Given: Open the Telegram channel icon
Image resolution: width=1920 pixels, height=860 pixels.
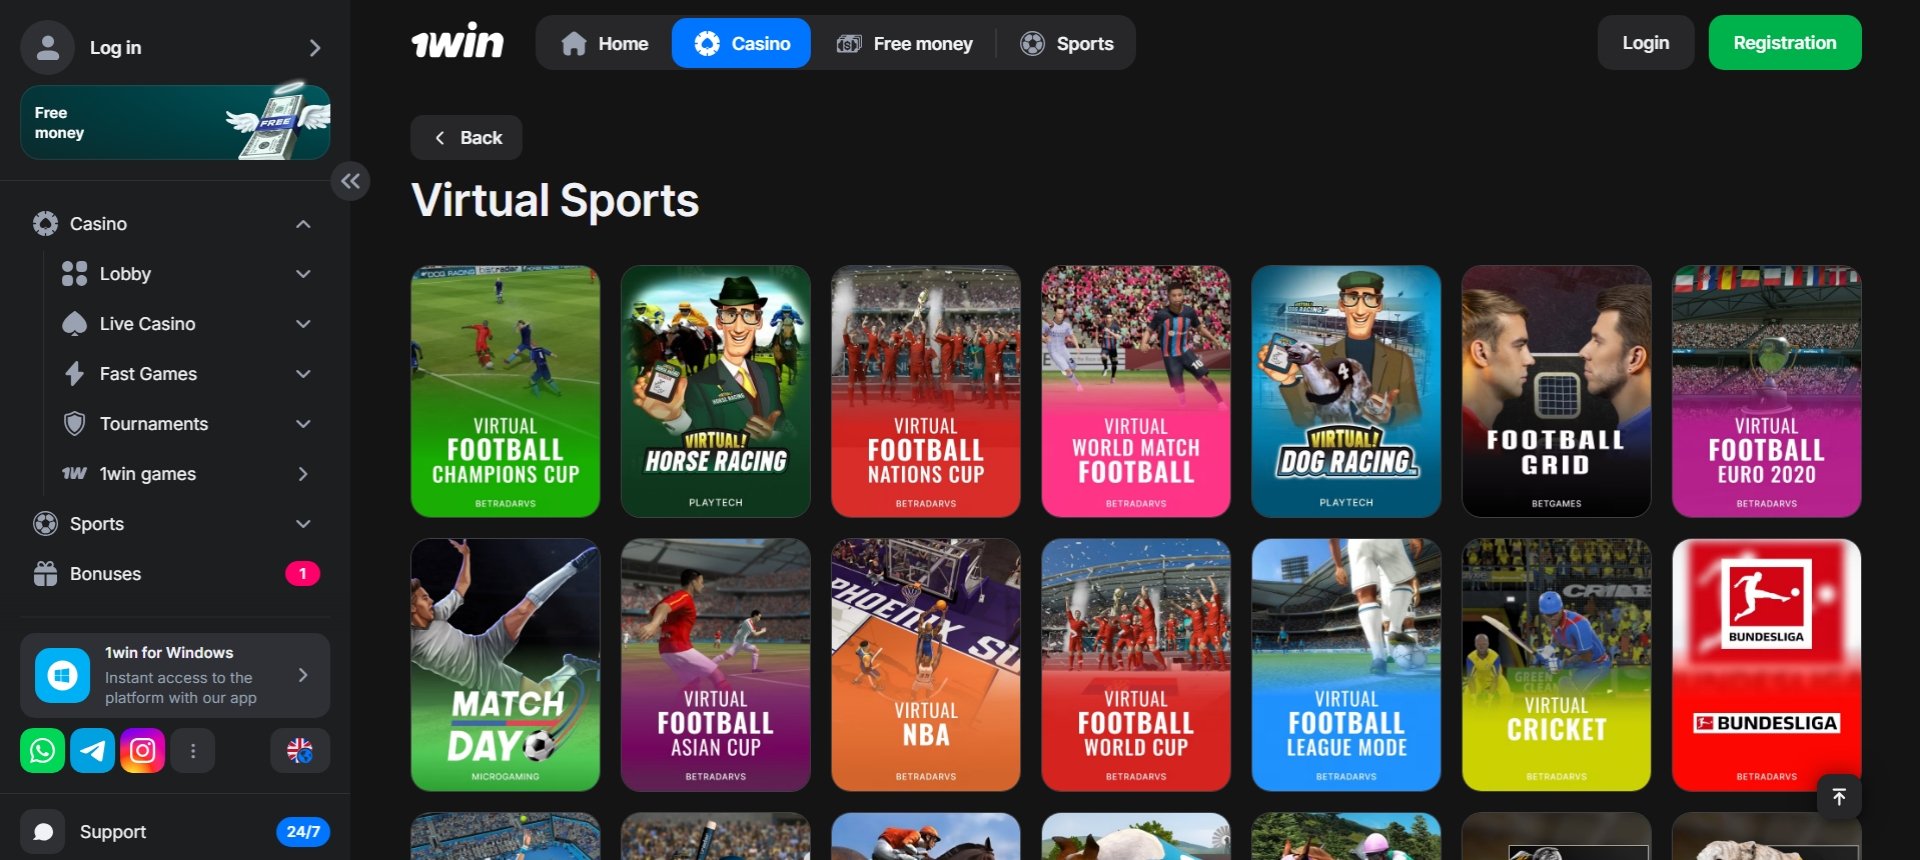Looking at the screenshot, I should (x=93, y=751).
